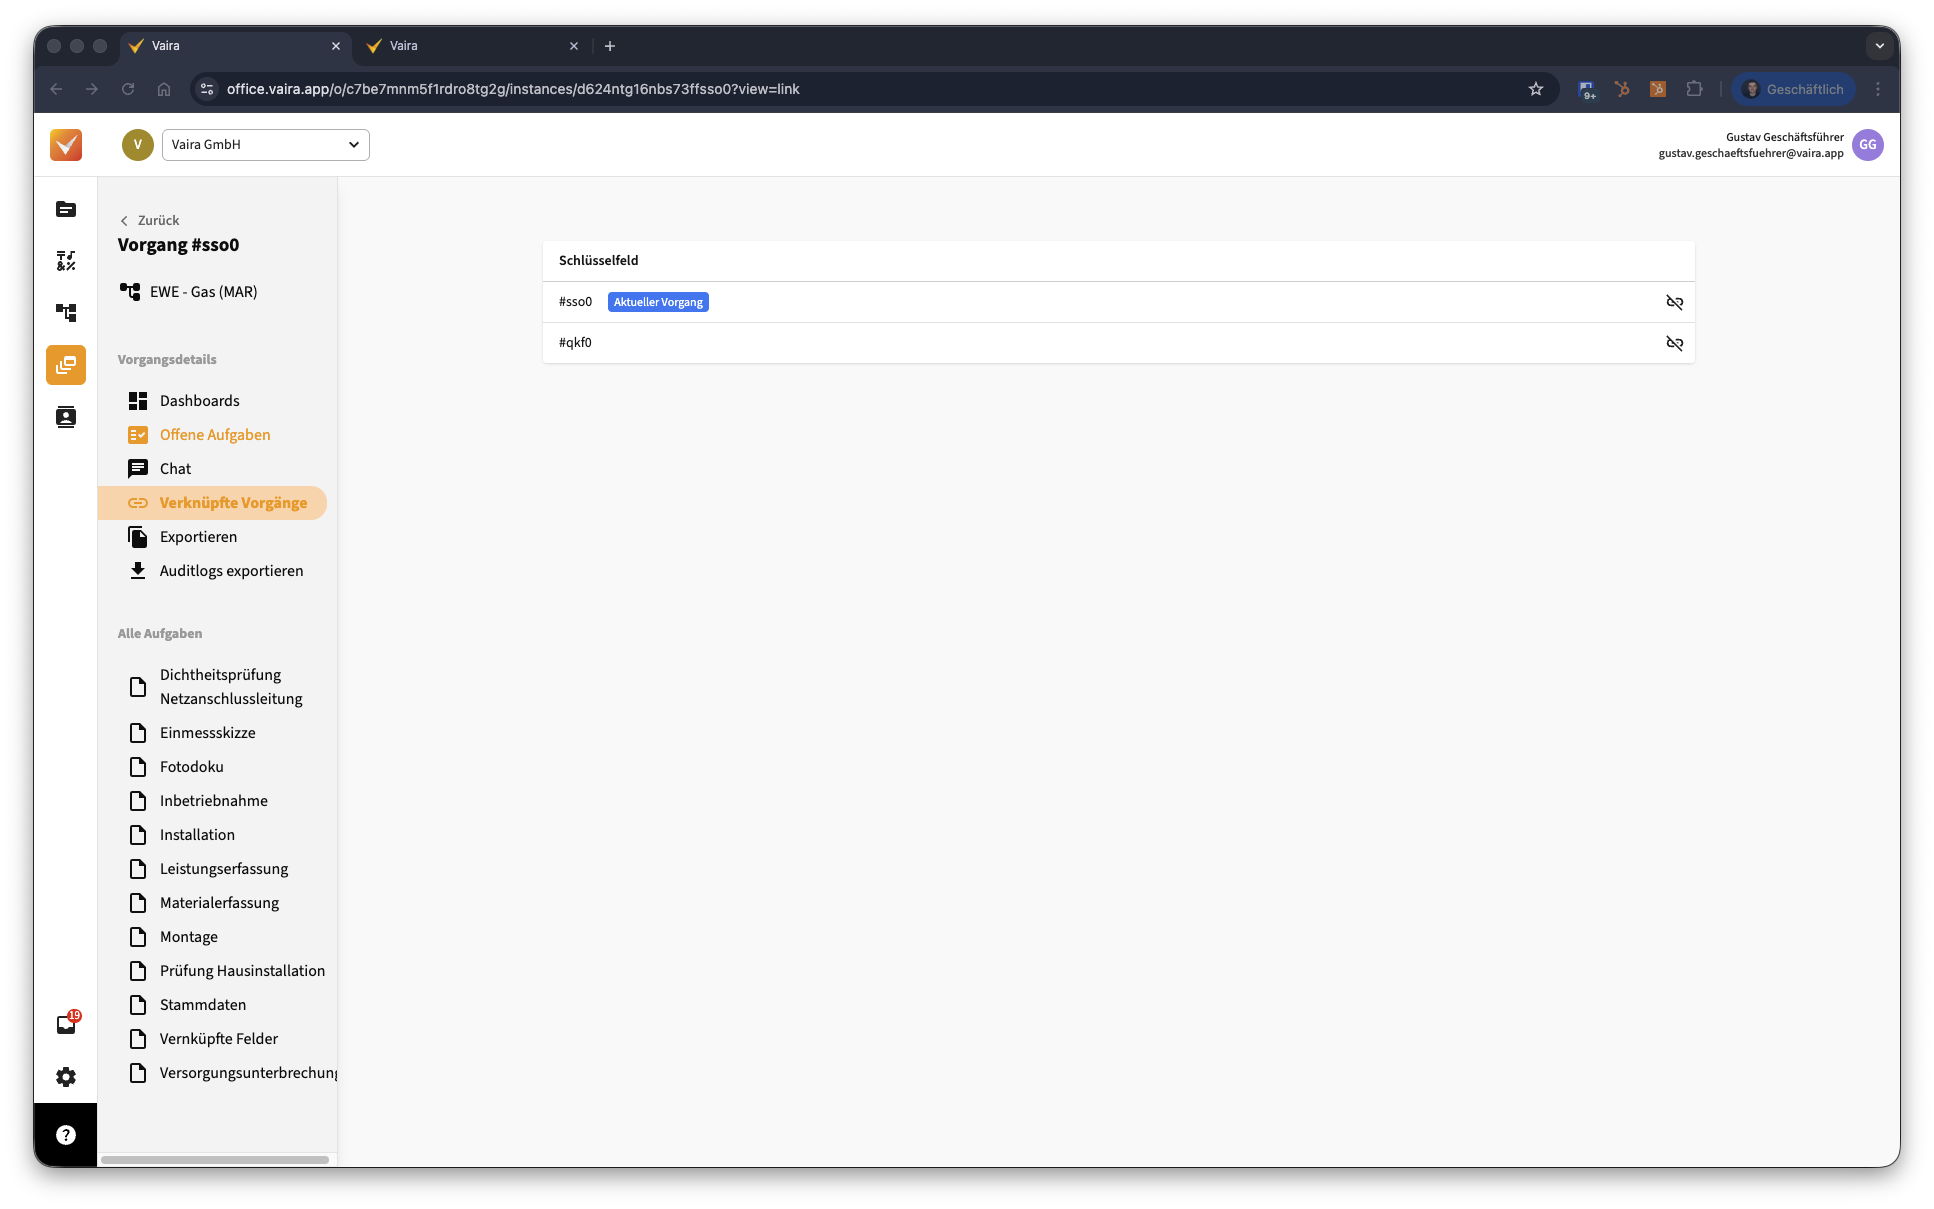This screenshot has height=1209, width=1934.
Task: Open the folder icon in left rail
Action: [66, 209]
